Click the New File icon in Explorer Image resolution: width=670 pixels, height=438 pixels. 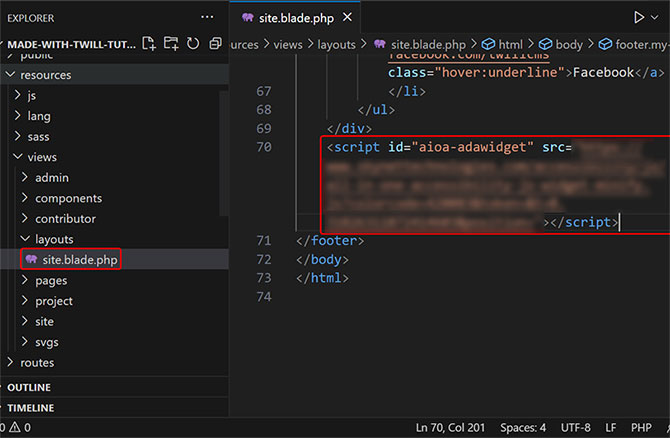149,43
